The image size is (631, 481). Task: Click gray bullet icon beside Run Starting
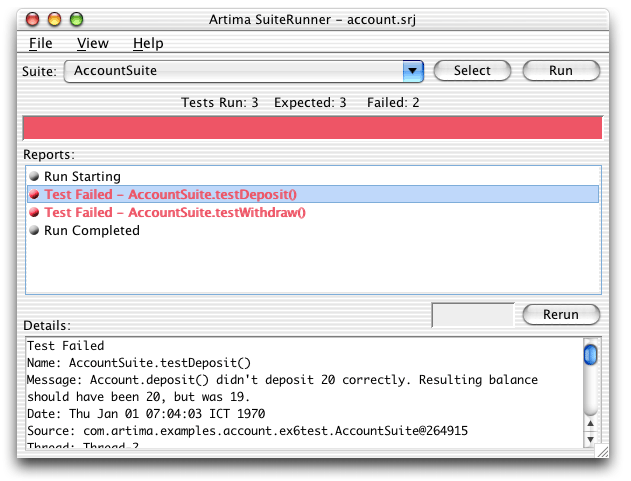pos(34,176)
